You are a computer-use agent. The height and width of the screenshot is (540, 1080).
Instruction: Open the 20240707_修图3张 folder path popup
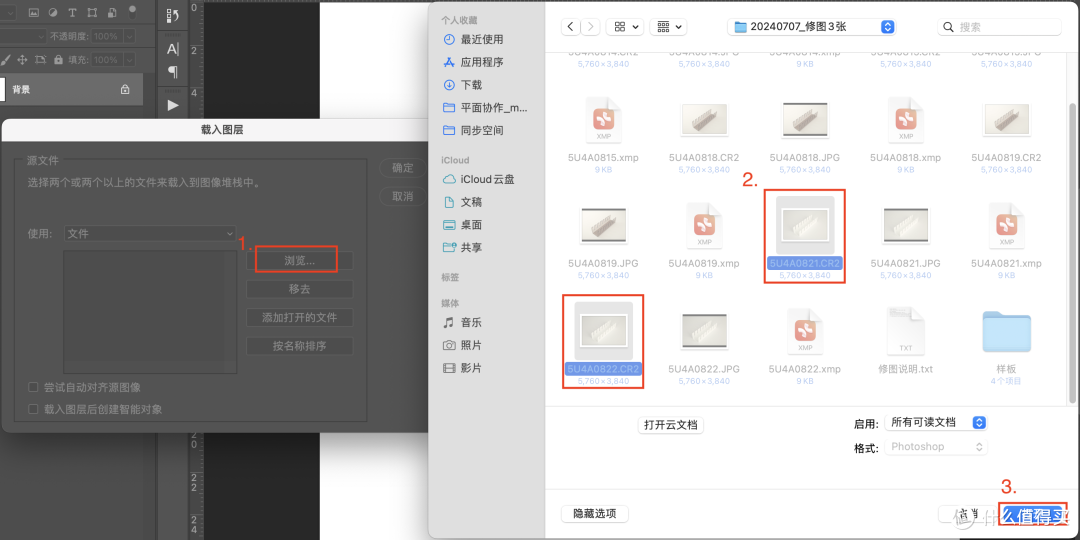pyautogui.click(x=811, y=27)
